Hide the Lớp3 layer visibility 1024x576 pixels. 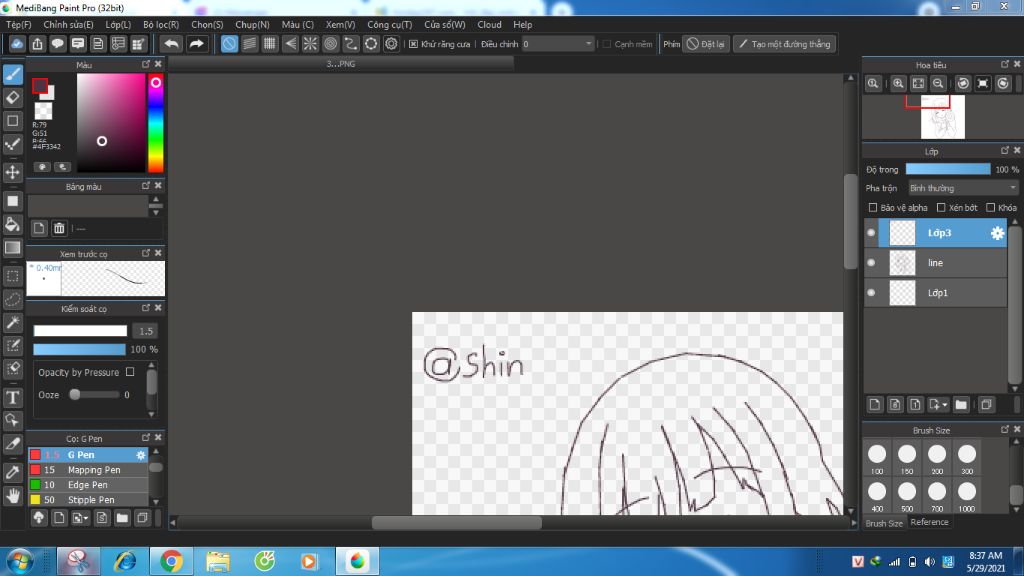(871, 232)
